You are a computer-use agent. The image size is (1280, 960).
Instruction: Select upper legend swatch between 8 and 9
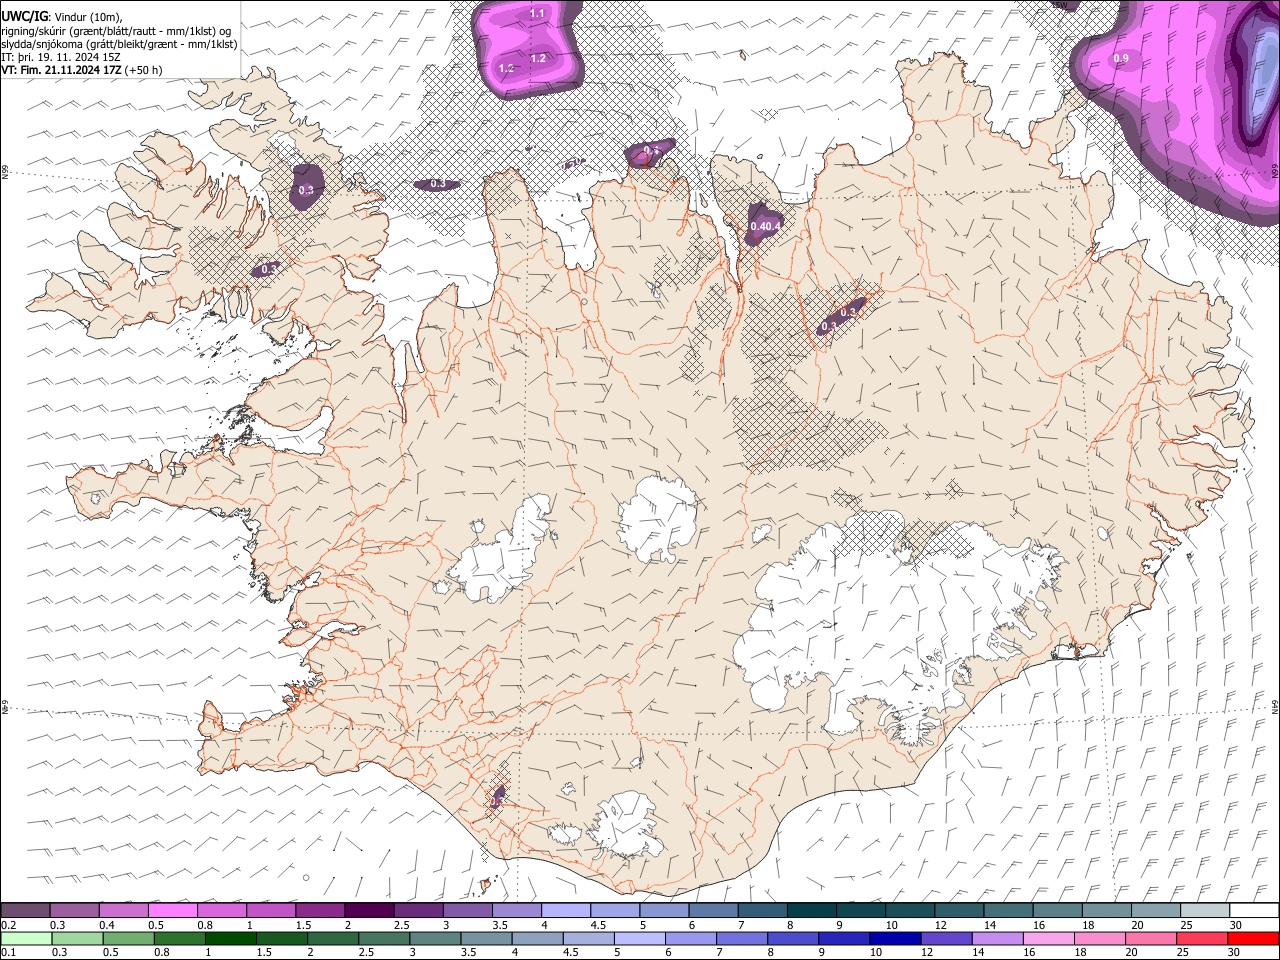(x=811, y=910)
